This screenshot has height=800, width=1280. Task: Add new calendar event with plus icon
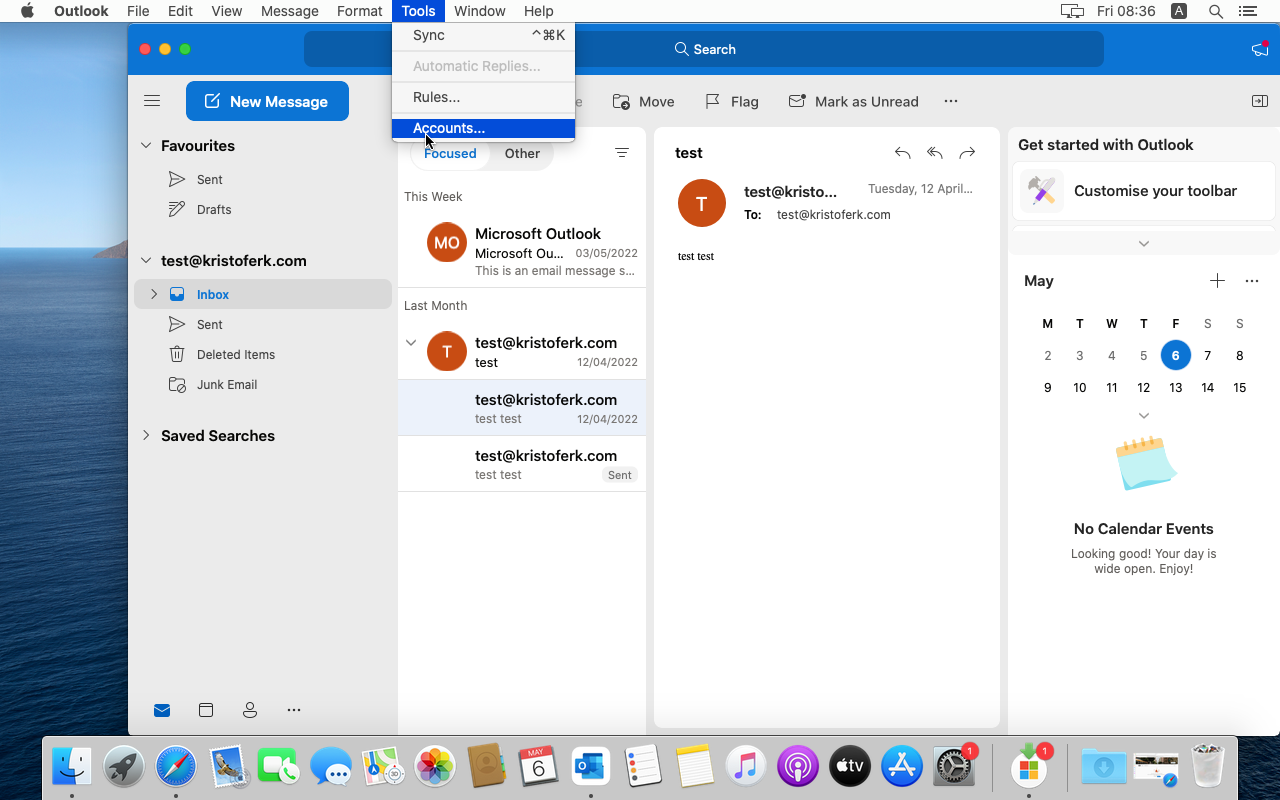pos(1217,281)
